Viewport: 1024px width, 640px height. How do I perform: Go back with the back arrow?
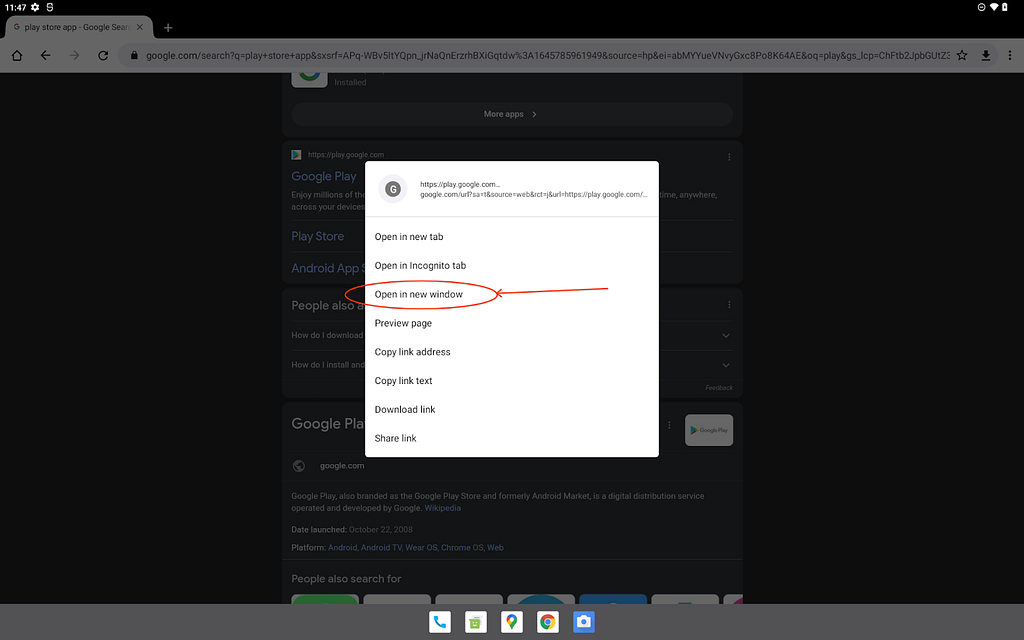coord(45,56)
